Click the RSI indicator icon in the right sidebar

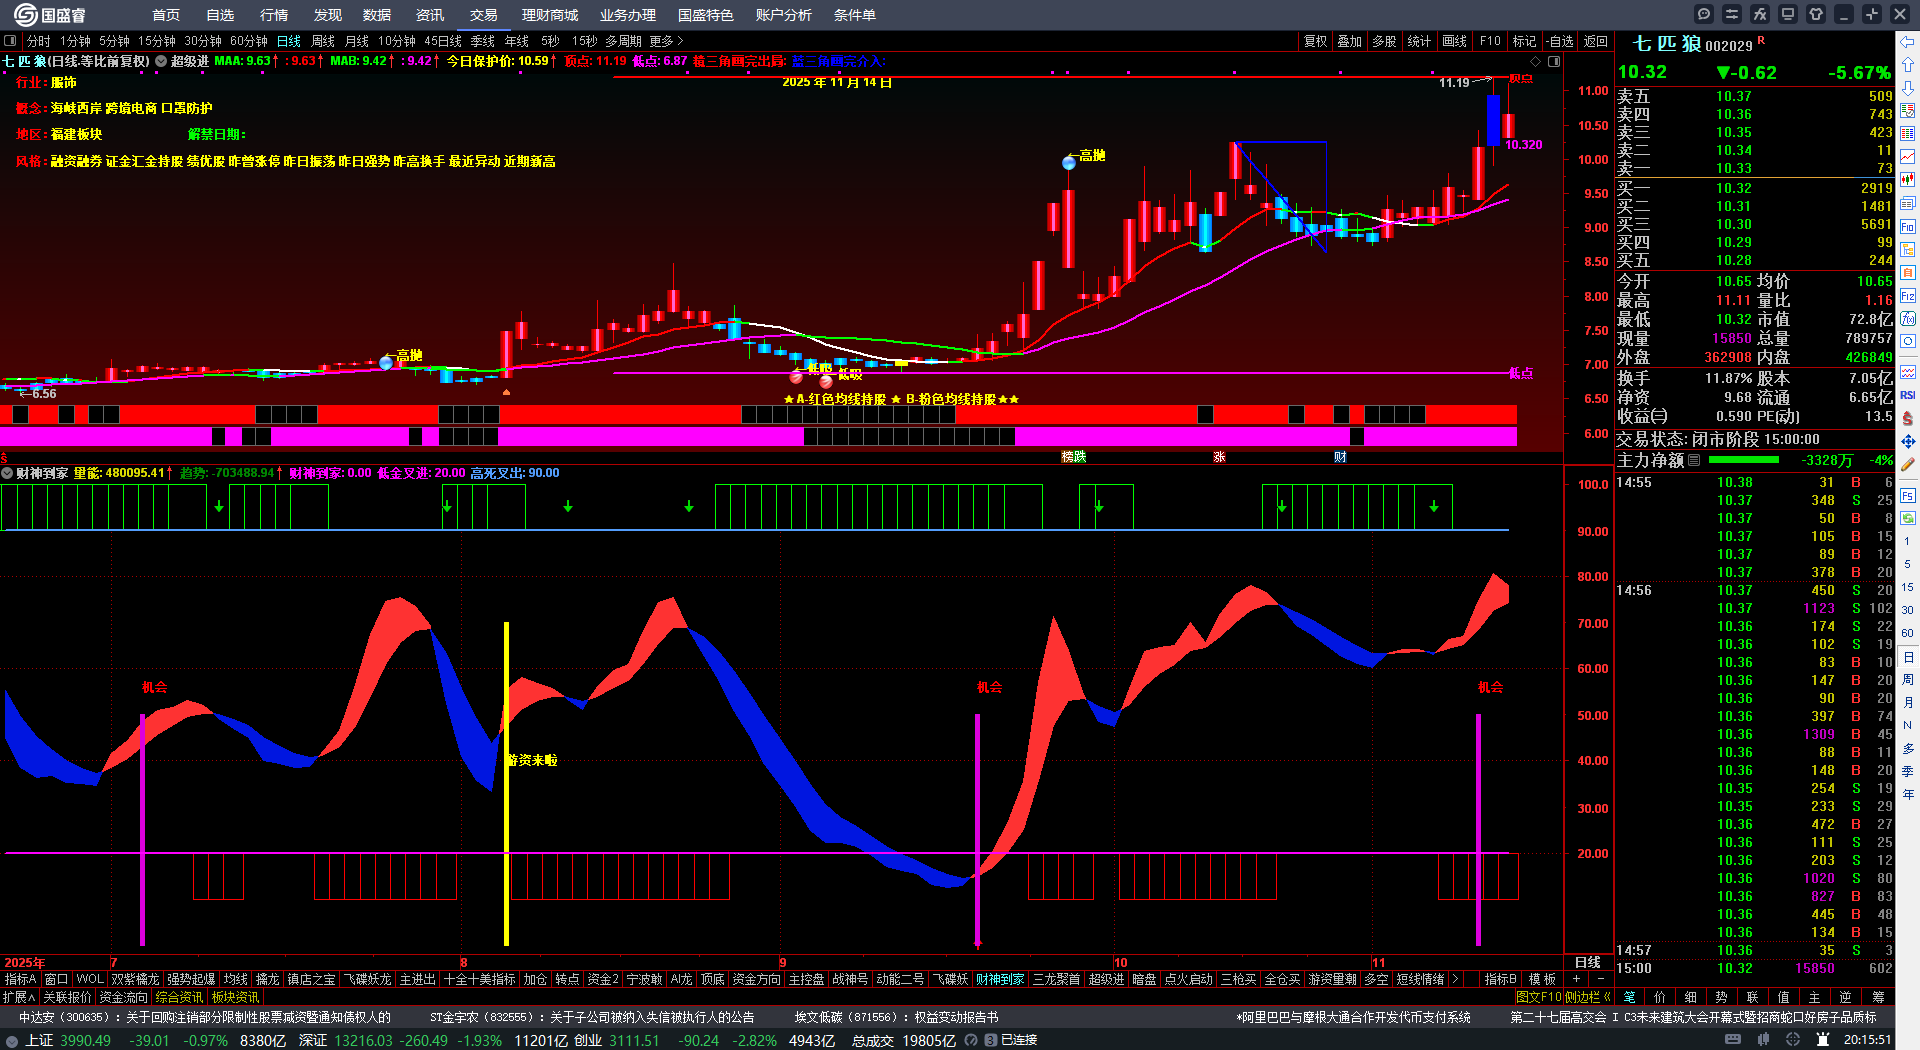pos(1908,395)
